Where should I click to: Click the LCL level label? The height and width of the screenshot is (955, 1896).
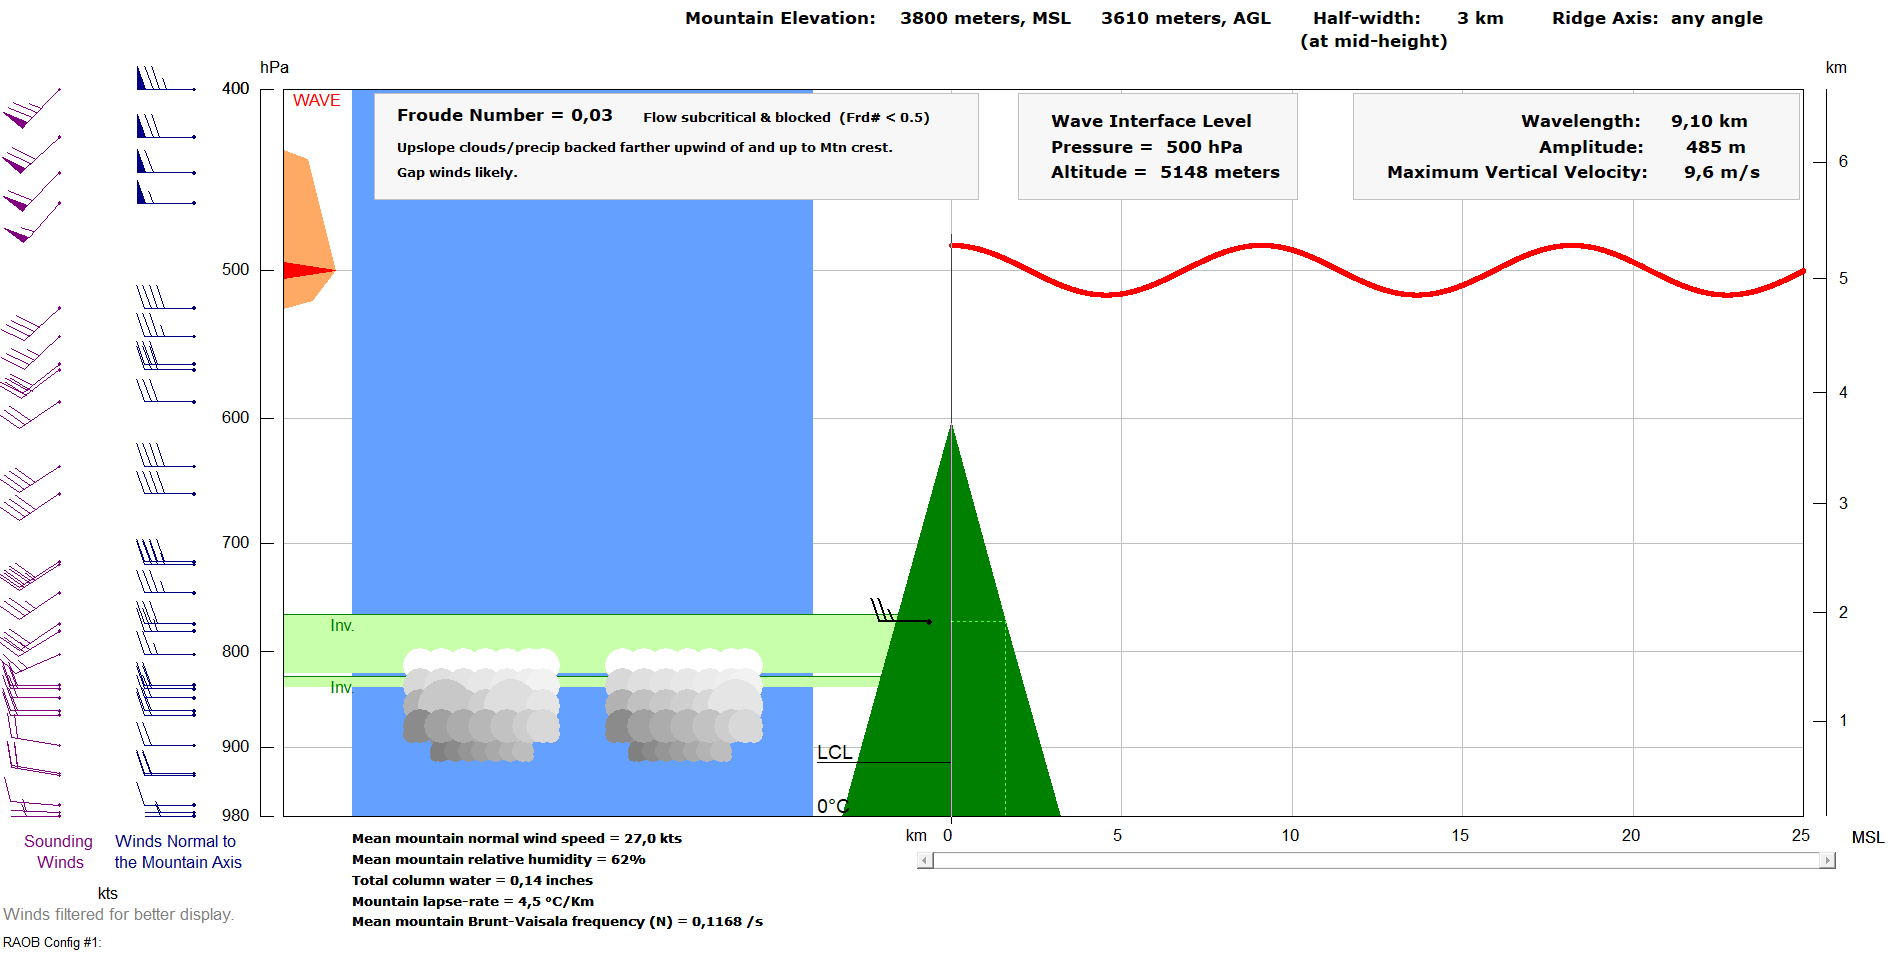(834, 753)
